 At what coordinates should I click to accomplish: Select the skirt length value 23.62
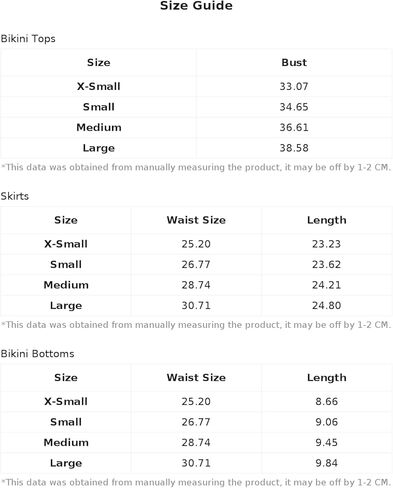pos(326,265)
